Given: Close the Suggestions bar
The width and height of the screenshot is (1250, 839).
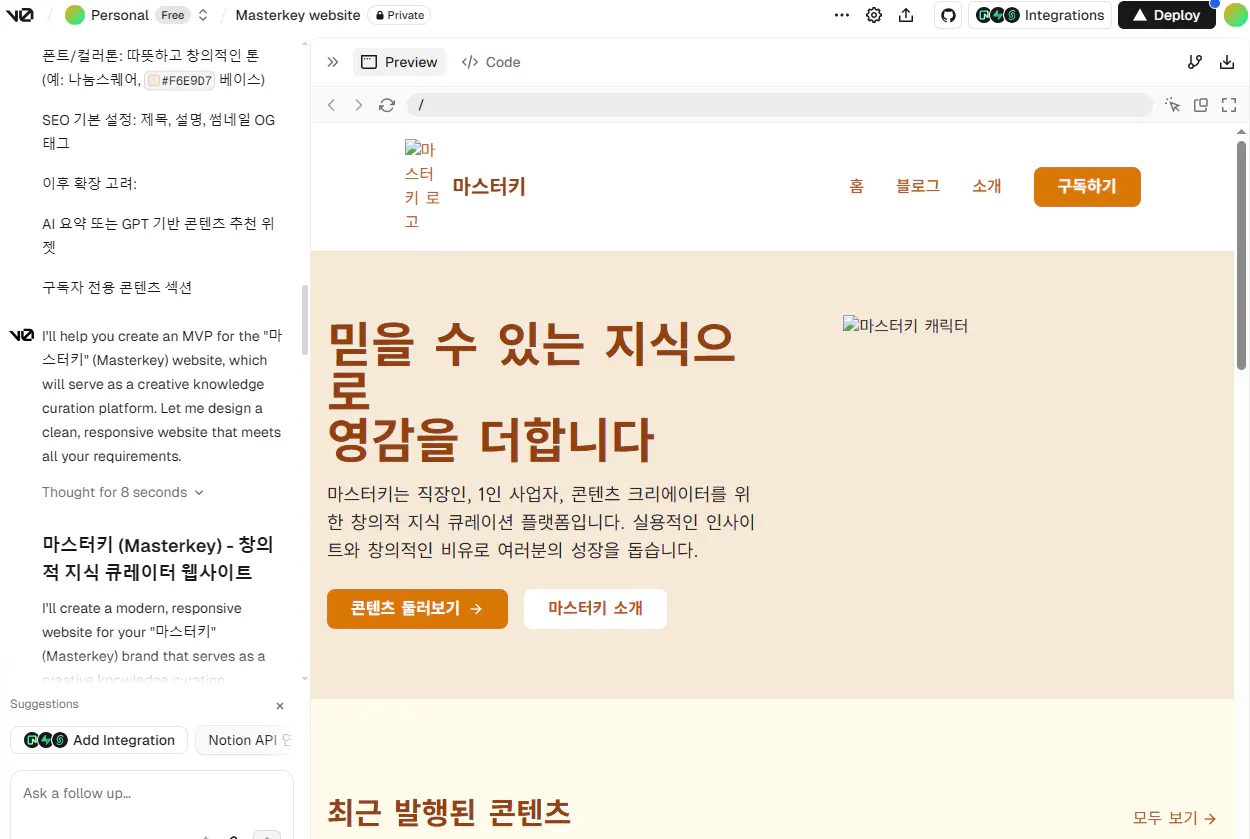Looking at the screenshot, I should pos(280,705).
